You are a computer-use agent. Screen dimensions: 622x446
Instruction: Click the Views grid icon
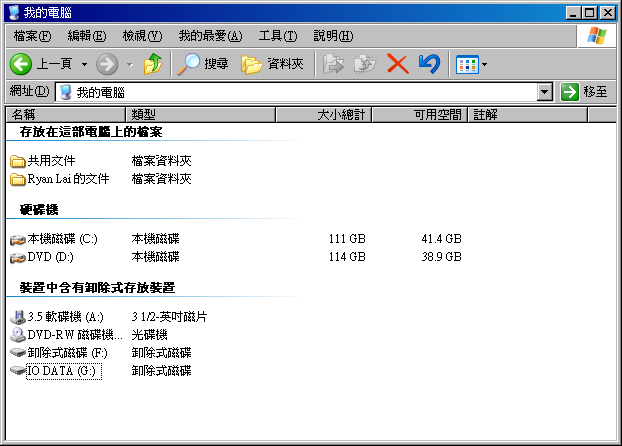point(467,65)
